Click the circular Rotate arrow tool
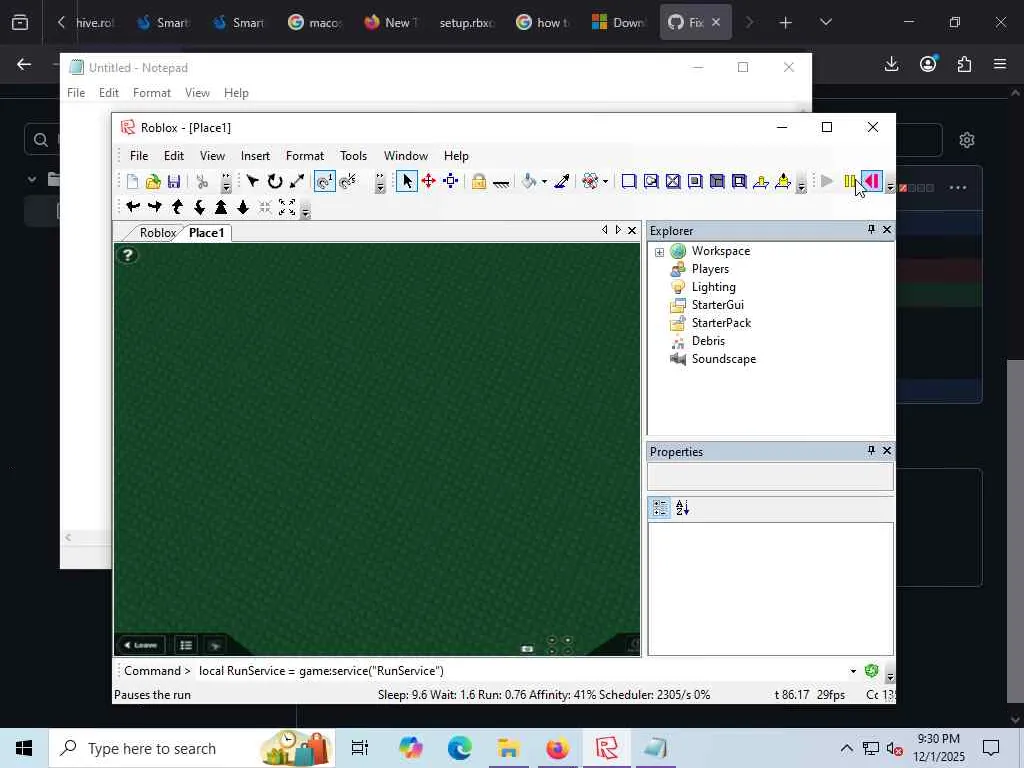 tap(275, 181)
